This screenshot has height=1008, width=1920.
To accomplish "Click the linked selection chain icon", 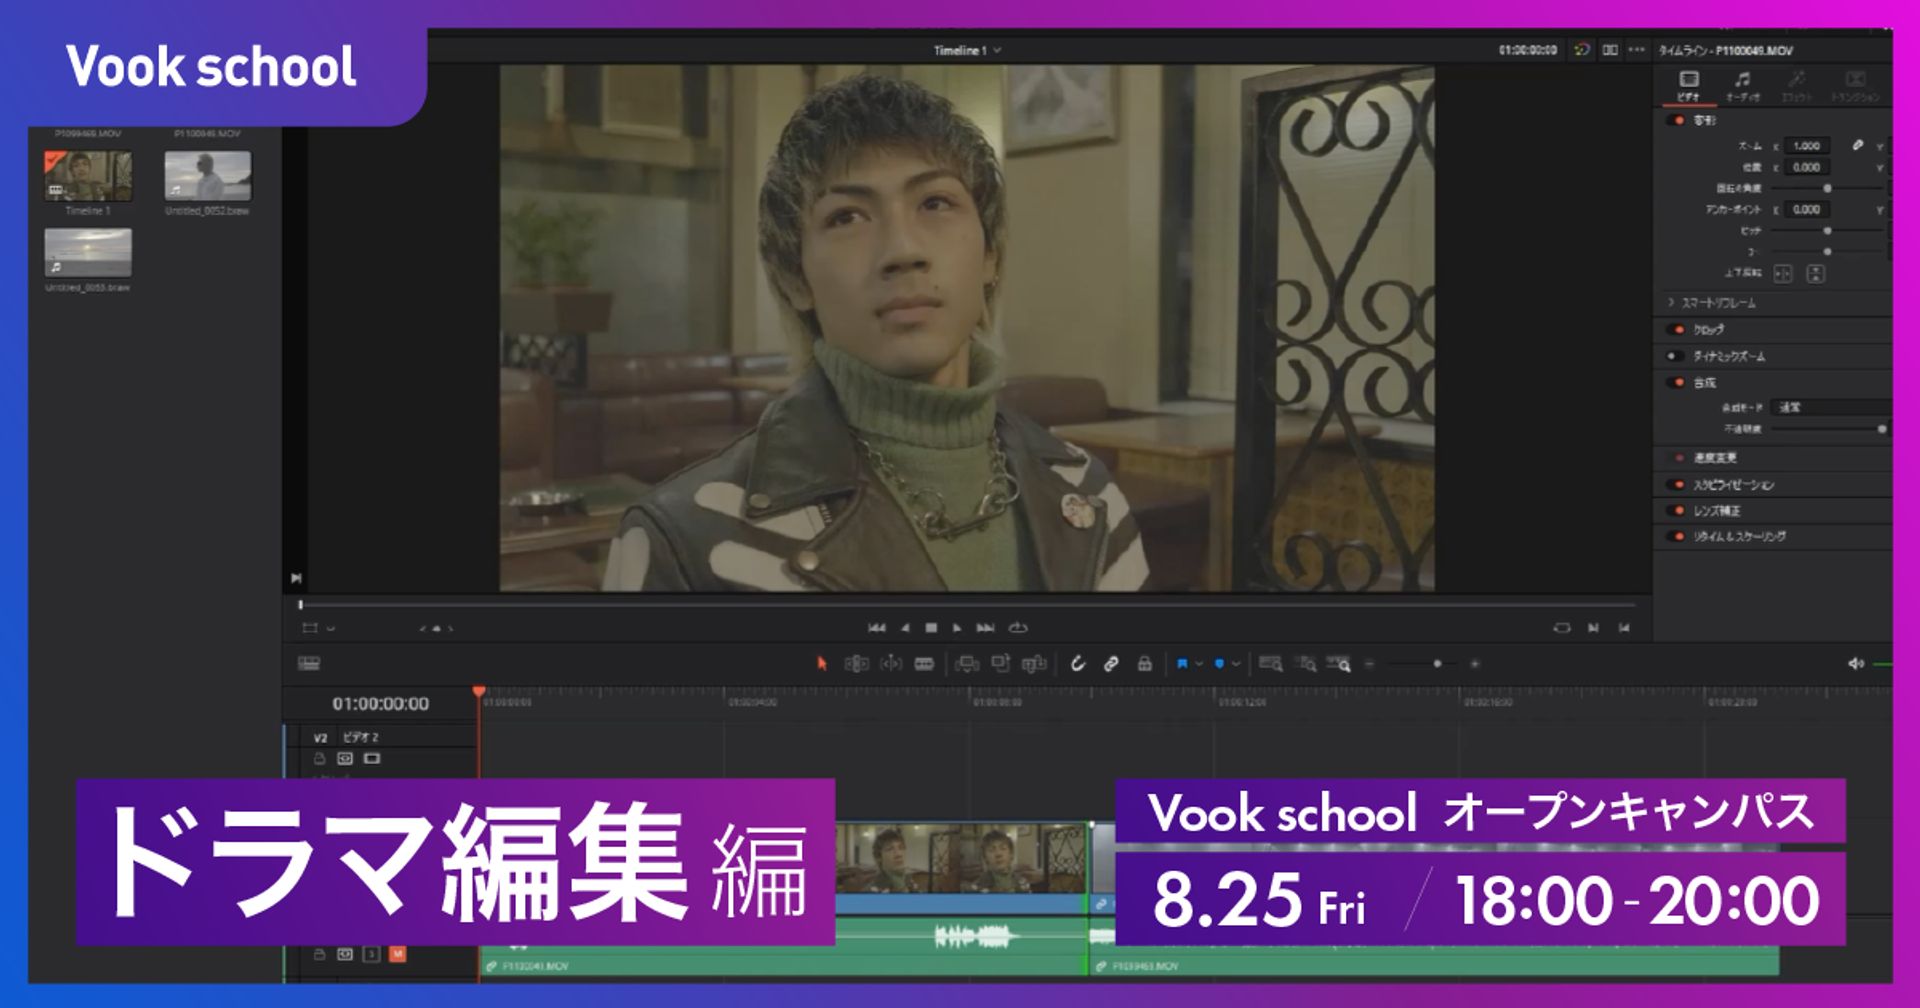I will pyautogui.click(x=1111, y=663).
